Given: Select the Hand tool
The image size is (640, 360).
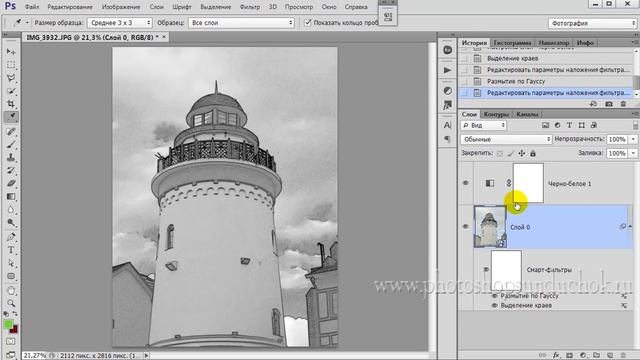Looking at the screenshot, I should tap(11, 291).
